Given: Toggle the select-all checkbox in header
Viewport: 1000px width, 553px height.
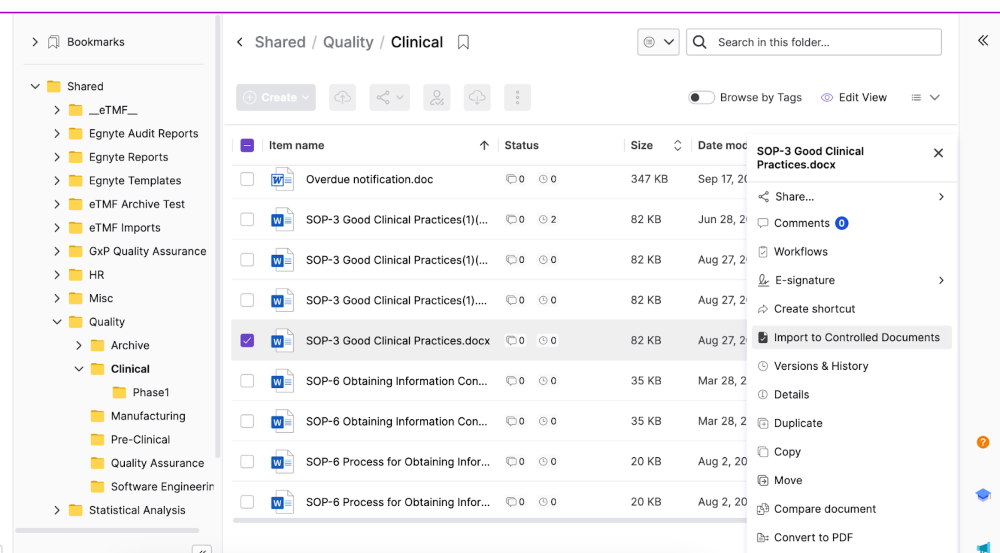Looking at the screenshot, I should coord(247,145).
